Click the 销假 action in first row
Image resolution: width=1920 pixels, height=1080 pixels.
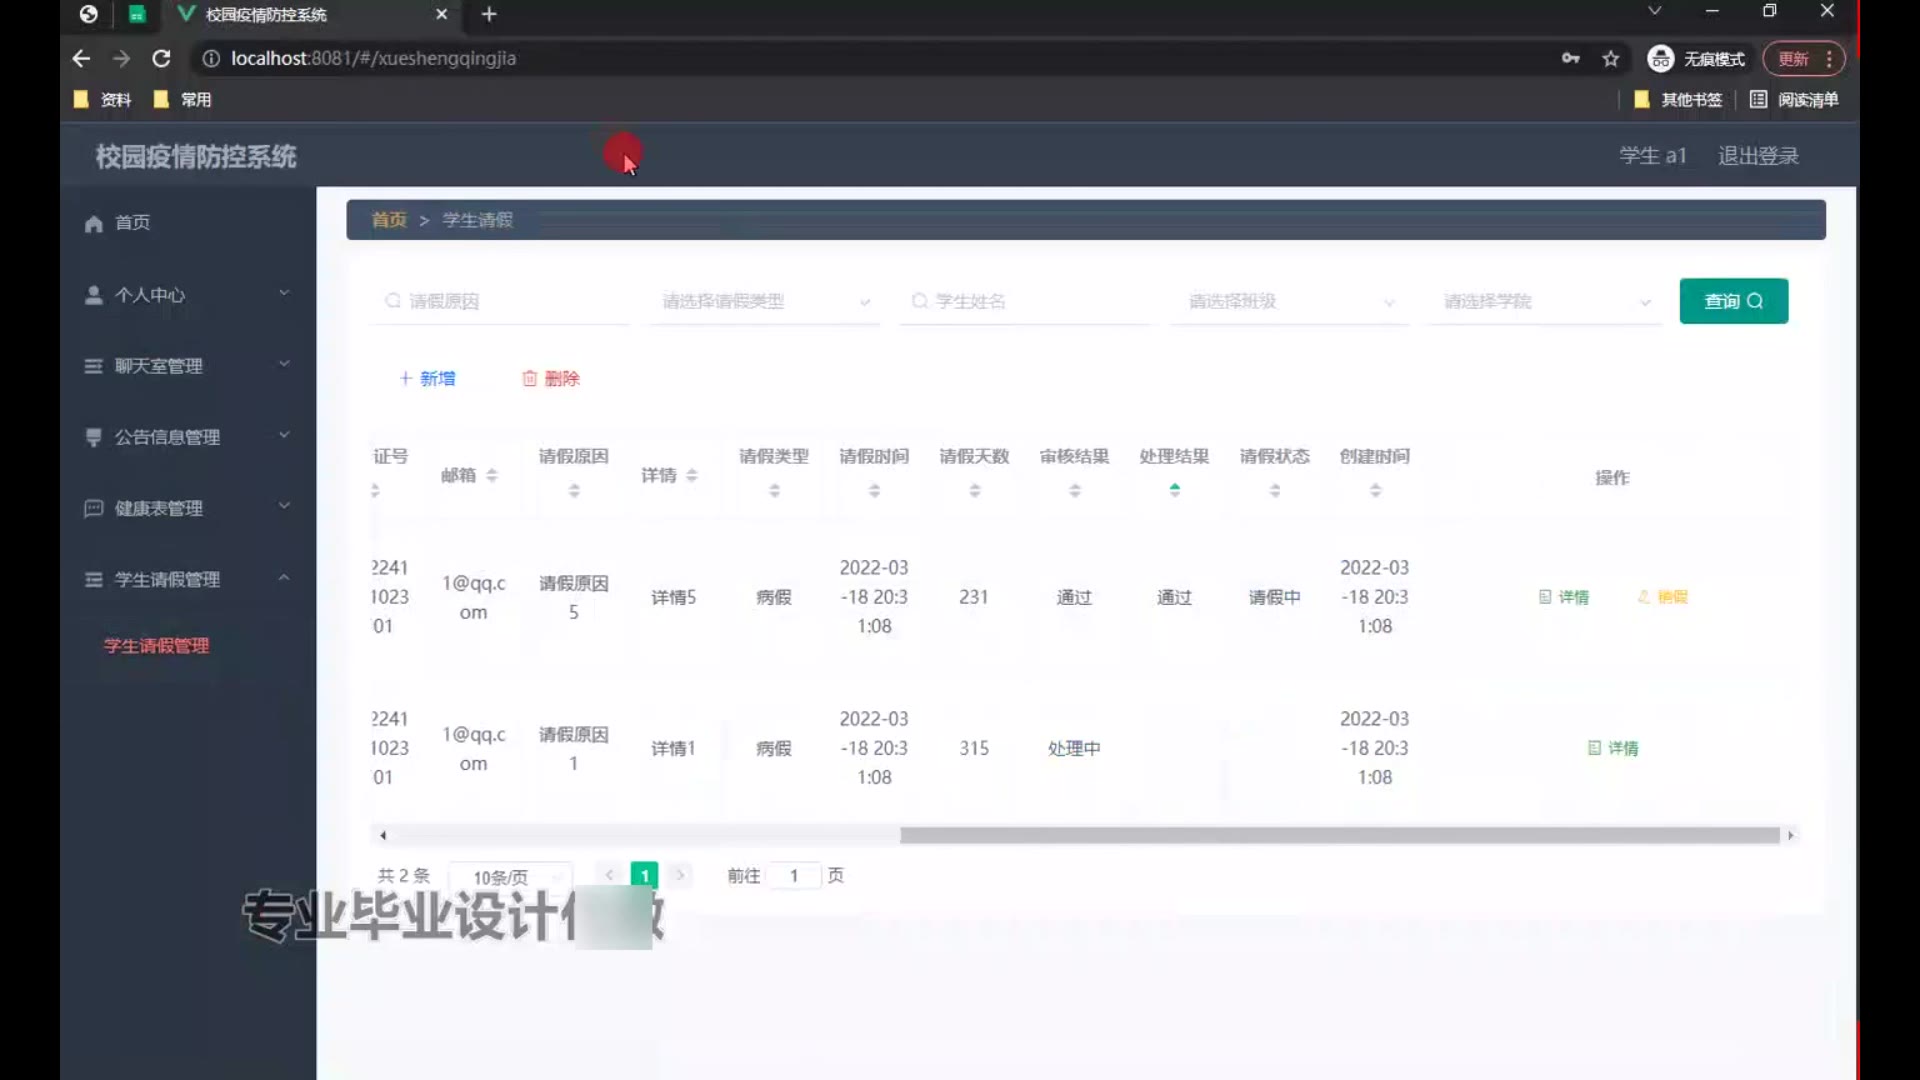pyautogui.click(x=1662, y=597)
